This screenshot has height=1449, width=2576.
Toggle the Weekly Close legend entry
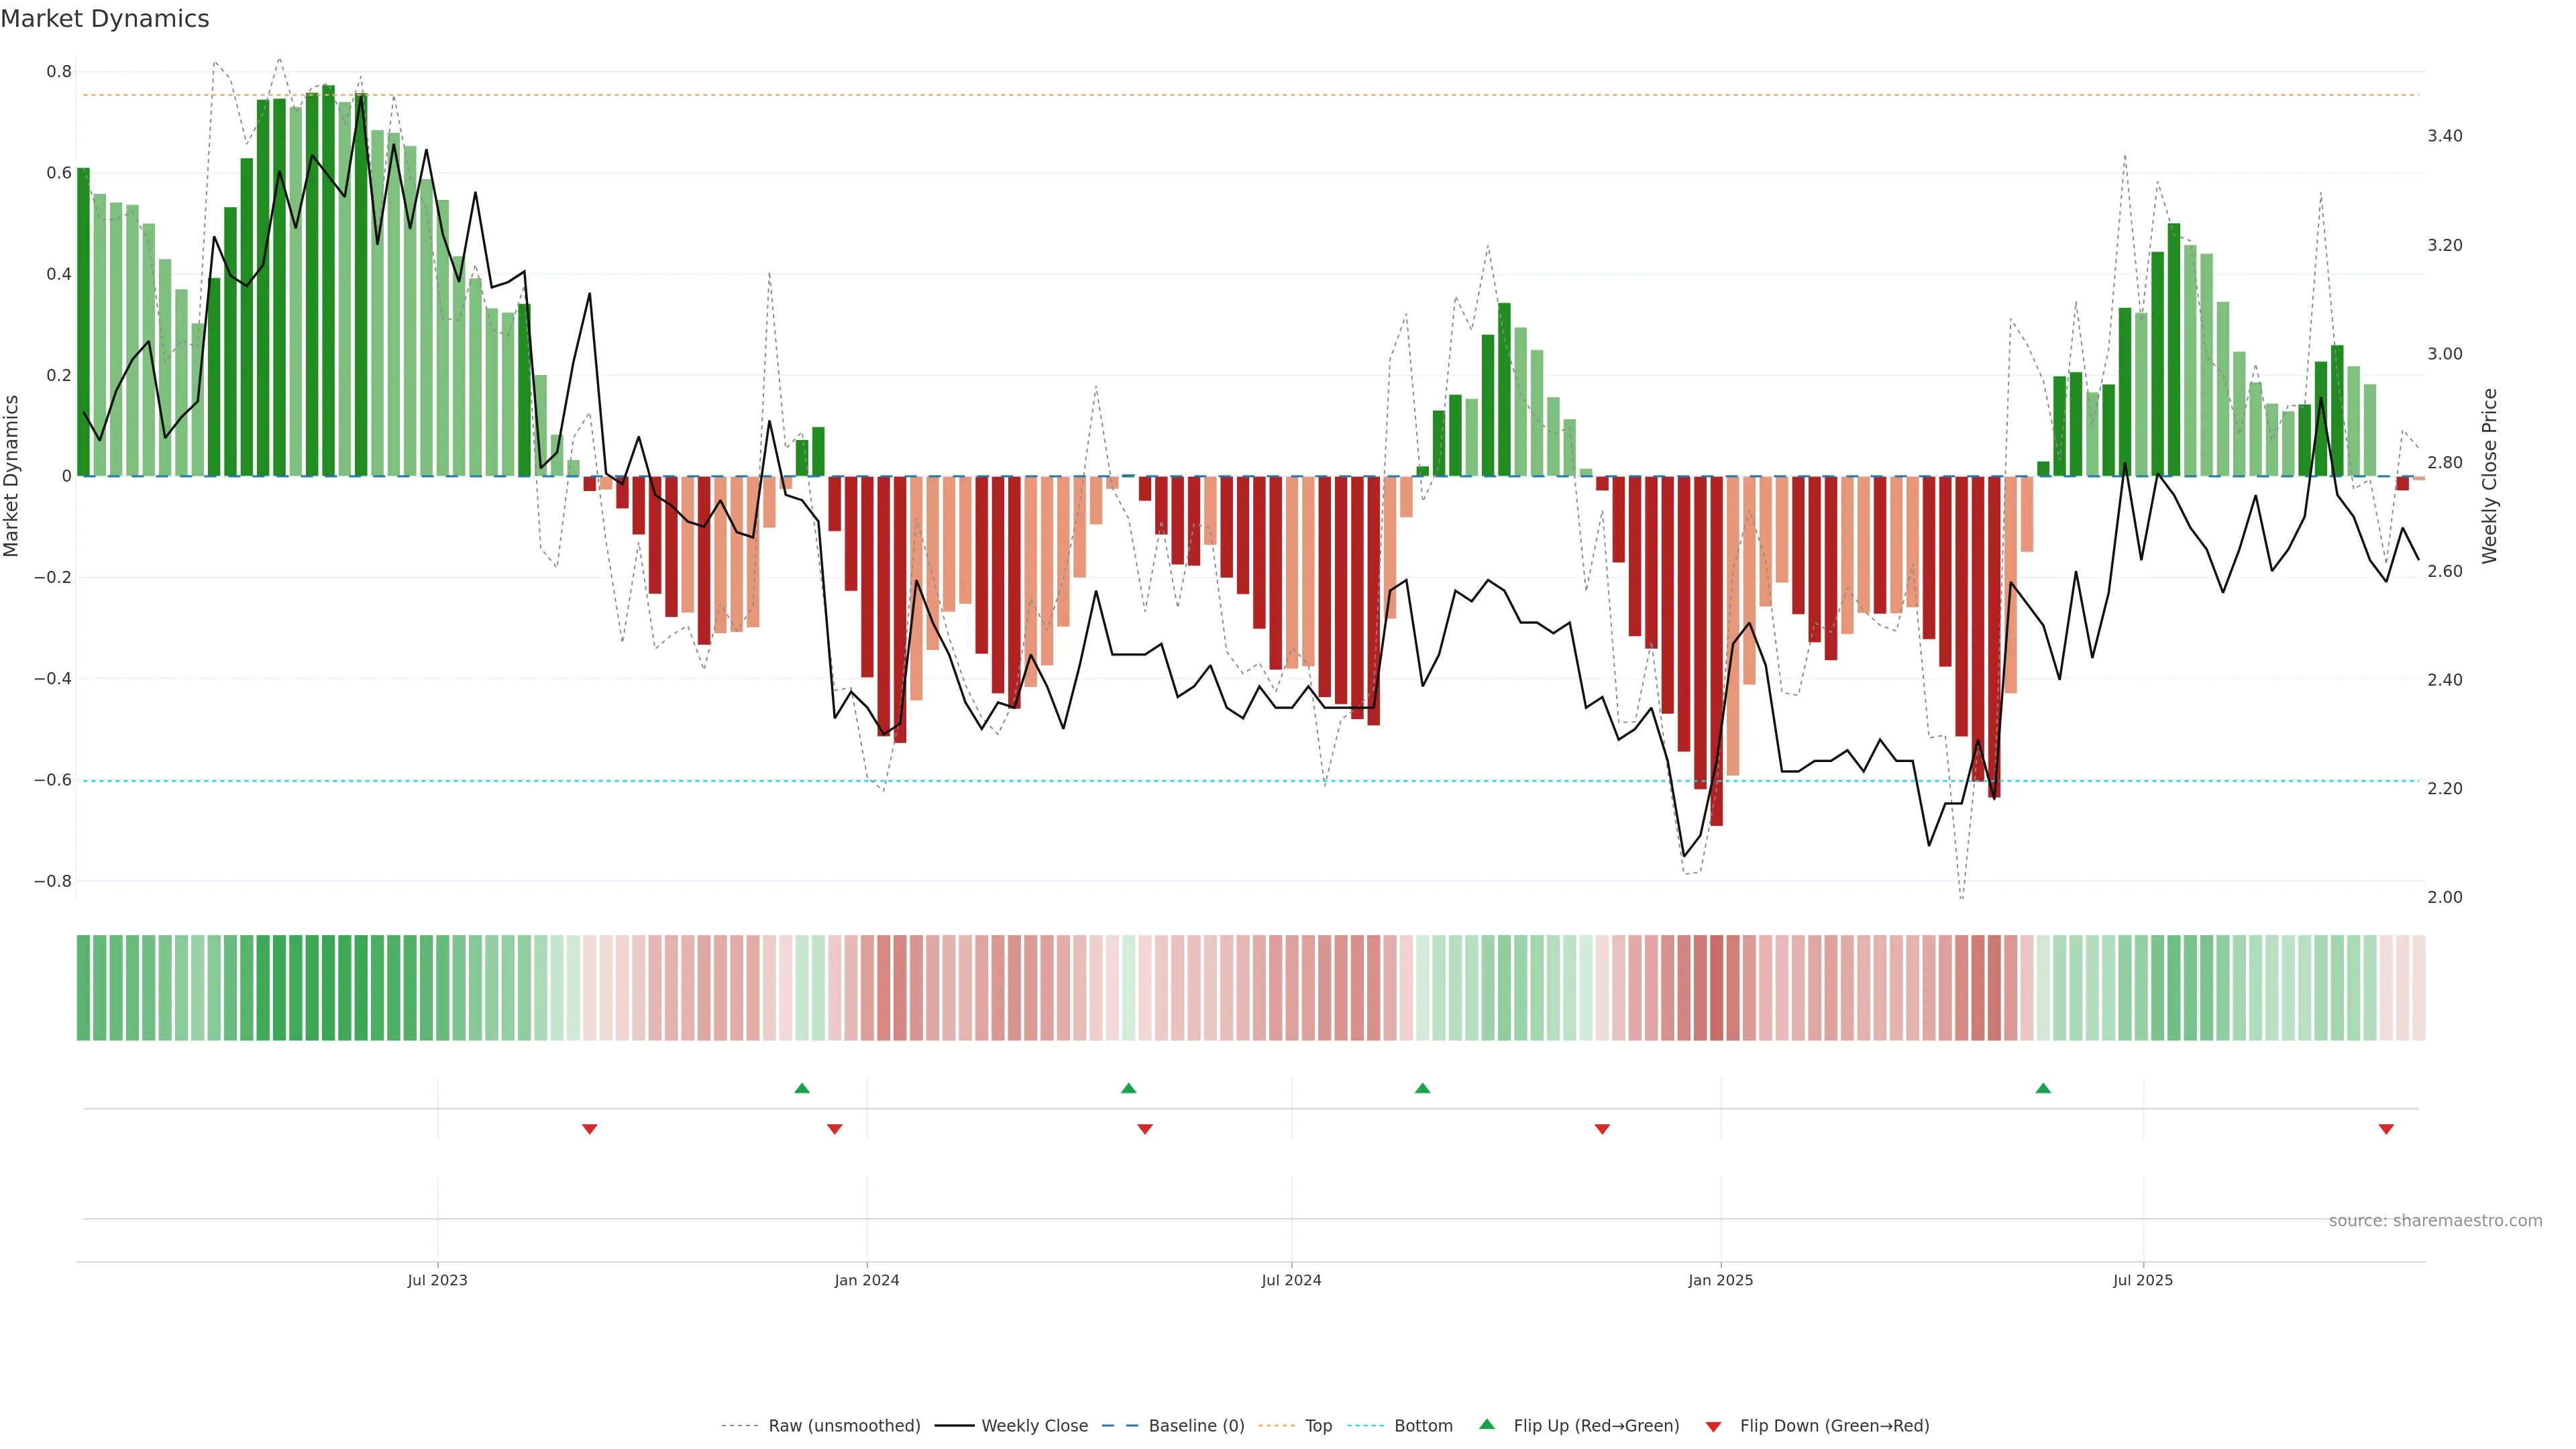point(1034,1426)
